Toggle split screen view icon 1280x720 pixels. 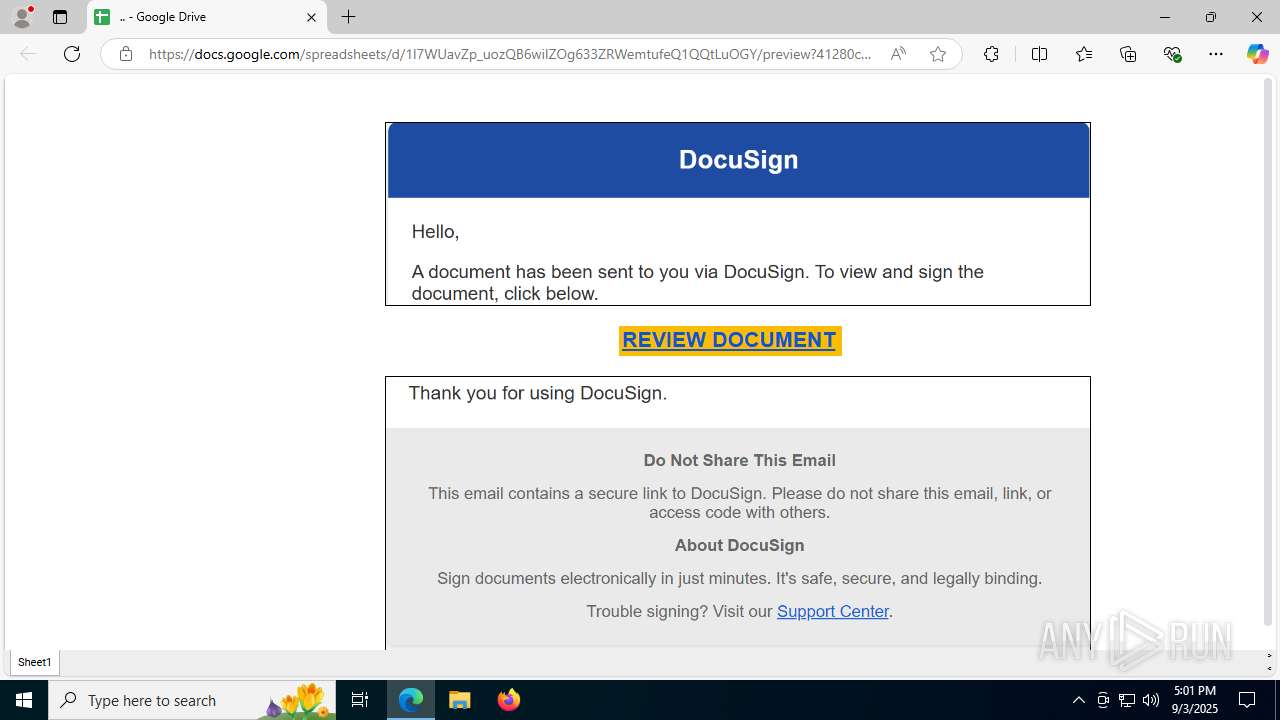(x=1039, y=54)
